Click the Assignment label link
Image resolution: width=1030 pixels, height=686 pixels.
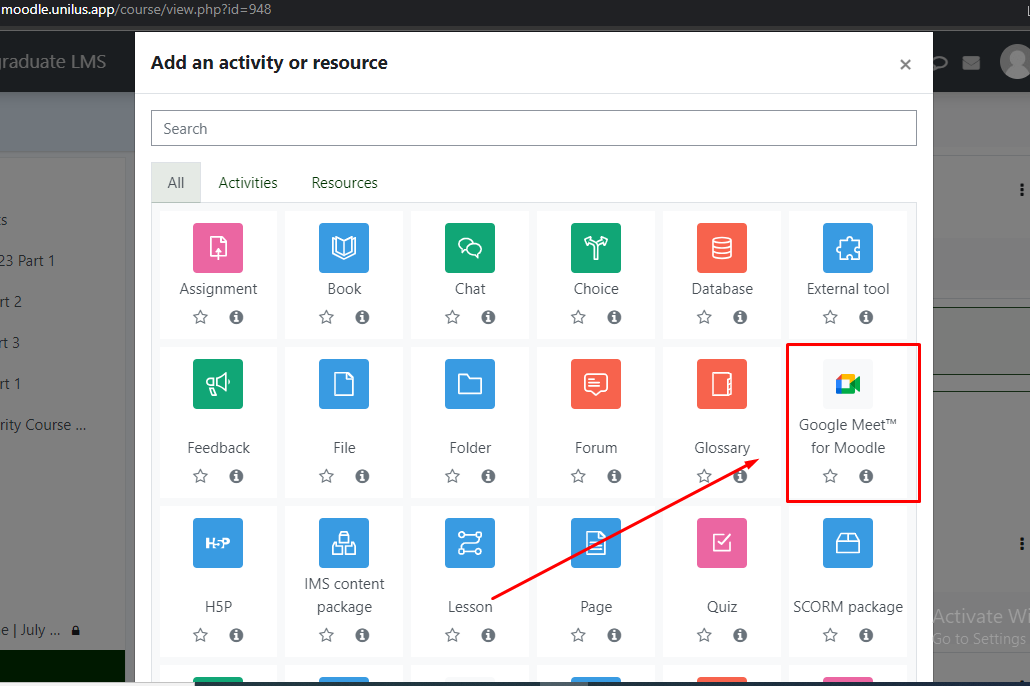pos(218,289)
